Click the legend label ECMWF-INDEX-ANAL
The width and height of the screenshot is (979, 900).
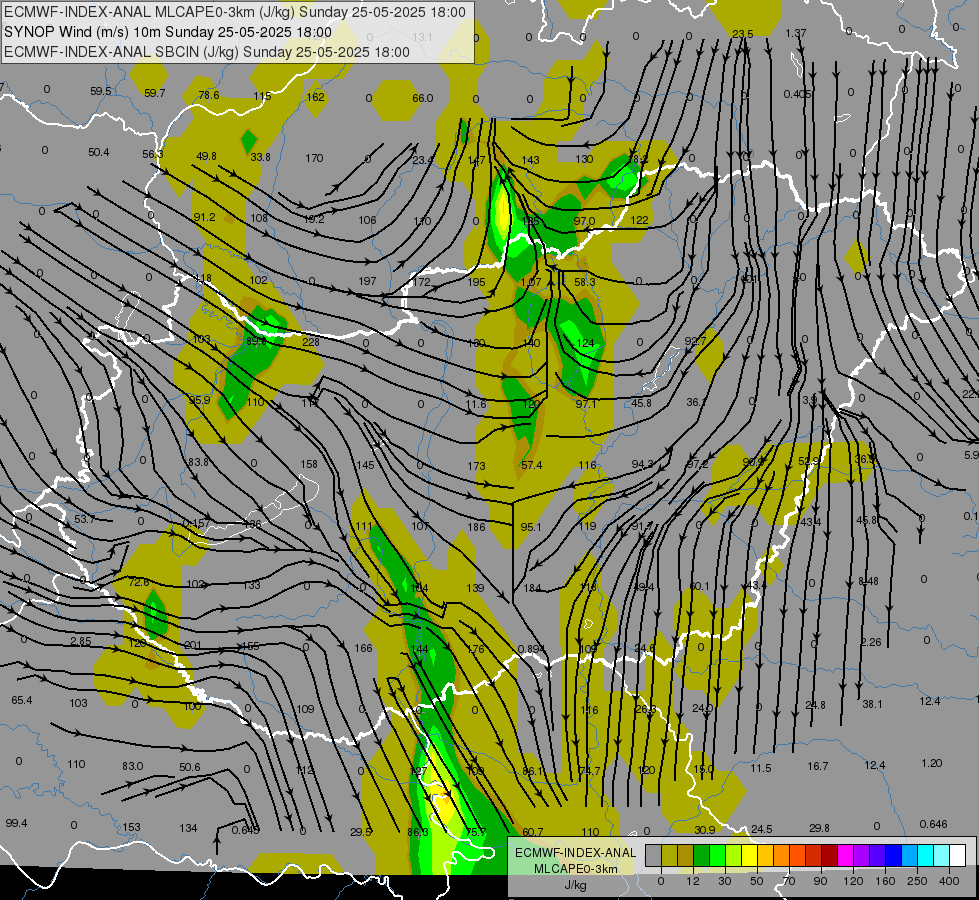click(x=575, y=853)
